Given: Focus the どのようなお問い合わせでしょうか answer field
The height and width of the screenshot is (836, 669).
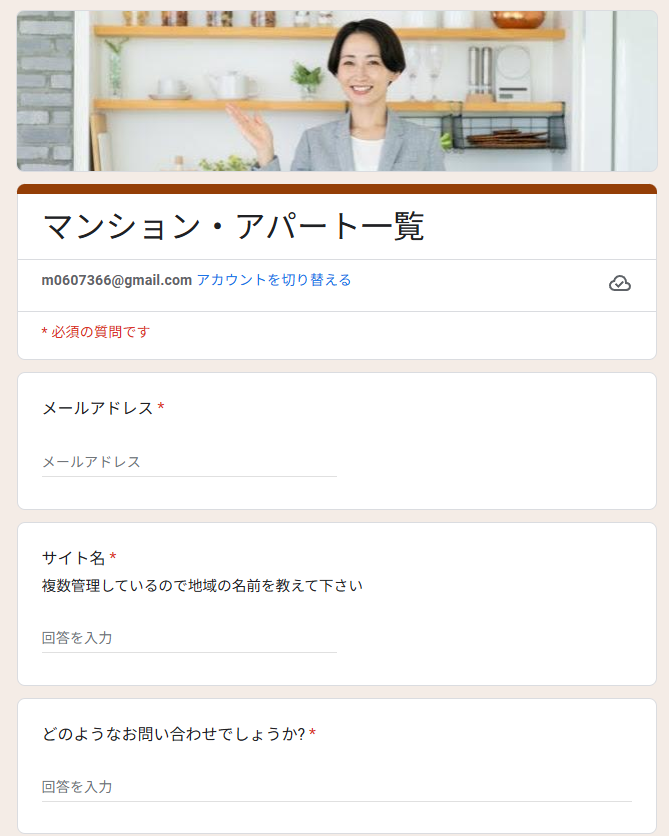Looking at the screenshot, I should (337, 787).
